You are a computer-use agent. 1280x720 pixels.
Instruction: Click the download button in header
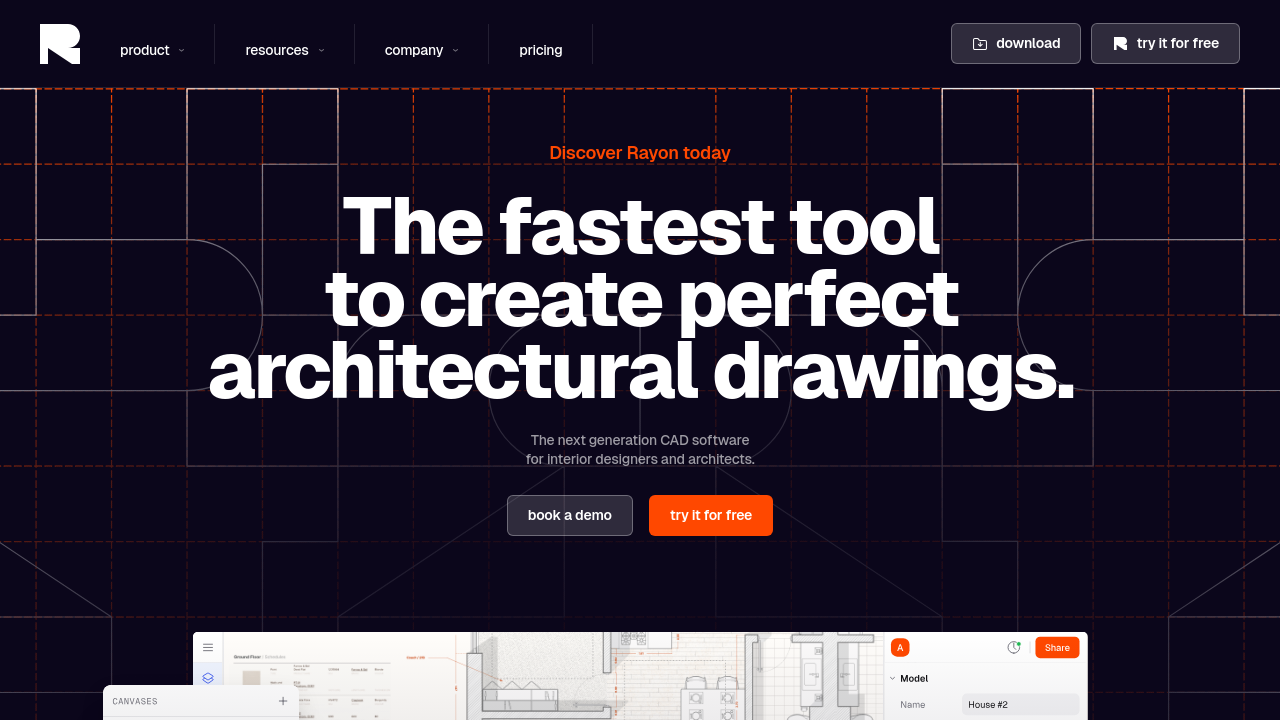point(1015,44)
